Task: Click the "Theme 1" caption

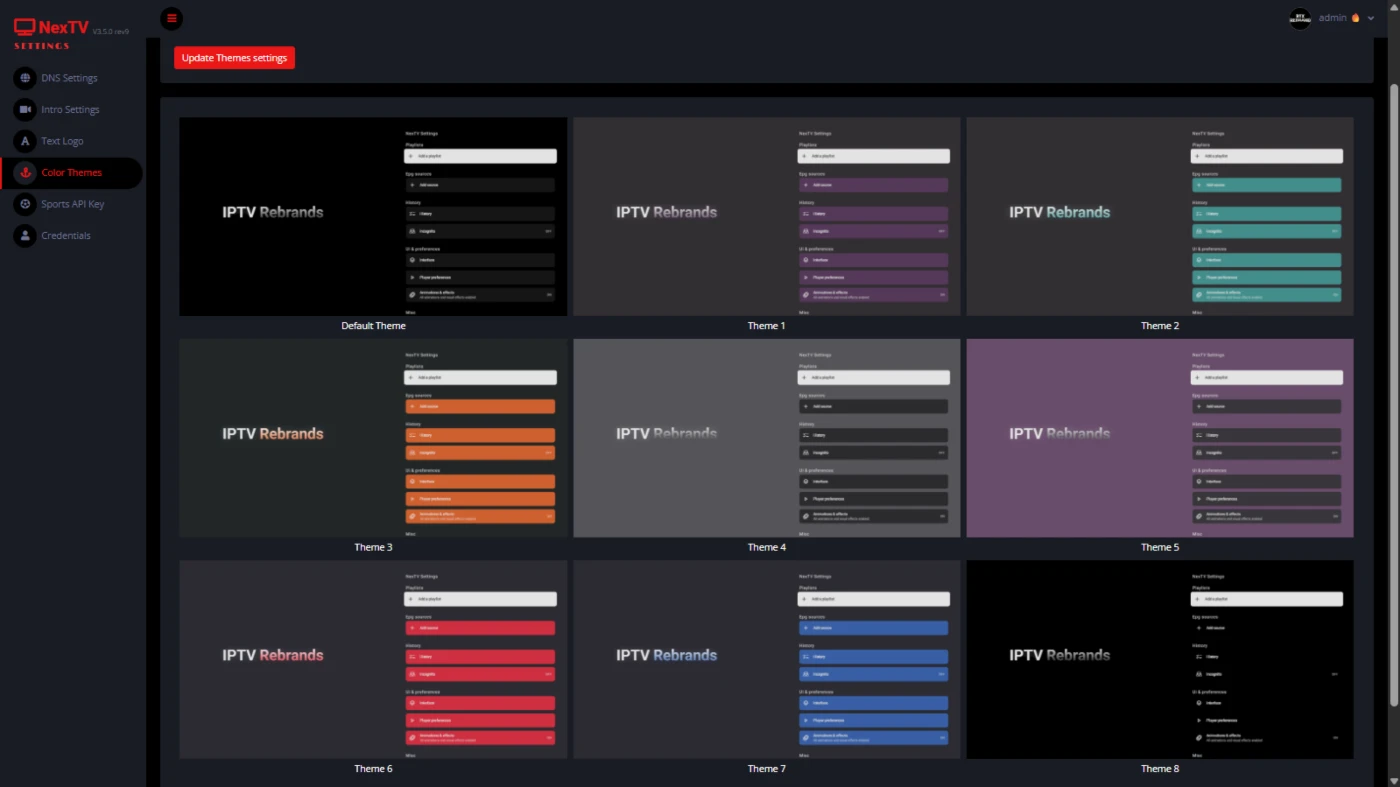Action: (x=767, y=326)
